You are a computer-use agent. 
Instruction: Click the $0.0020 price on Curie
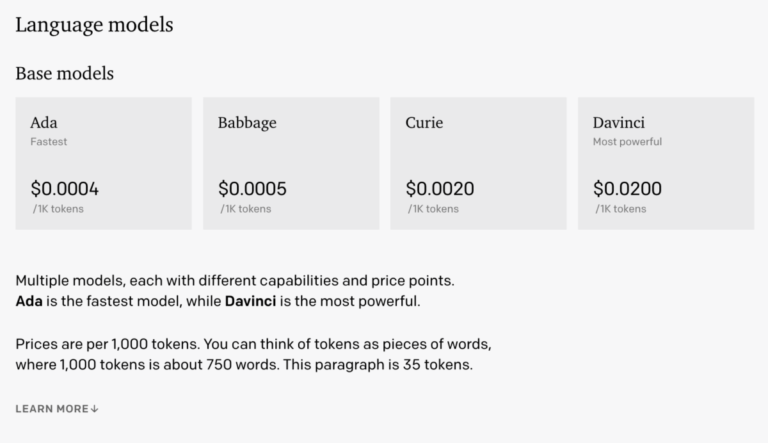coord(440,189)
